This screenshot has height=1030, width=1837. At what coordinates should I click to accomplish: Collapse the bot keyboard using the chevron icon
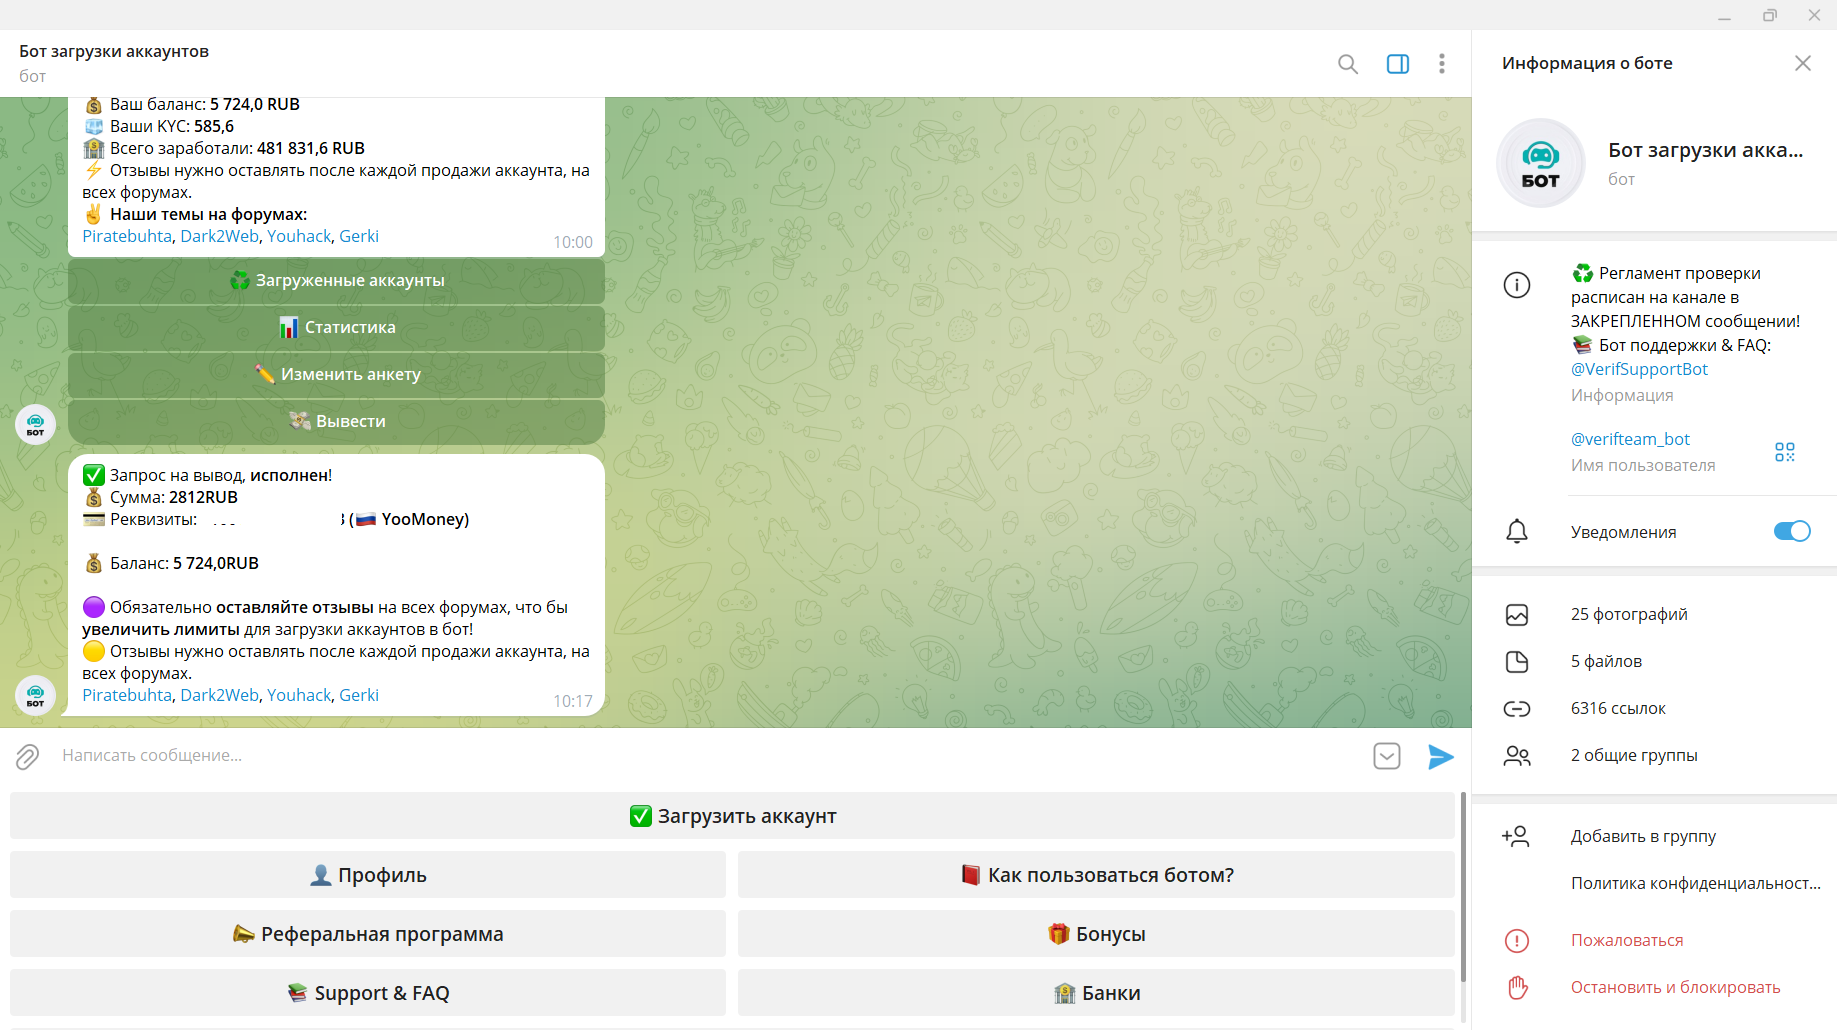[x=1386, y=756]
